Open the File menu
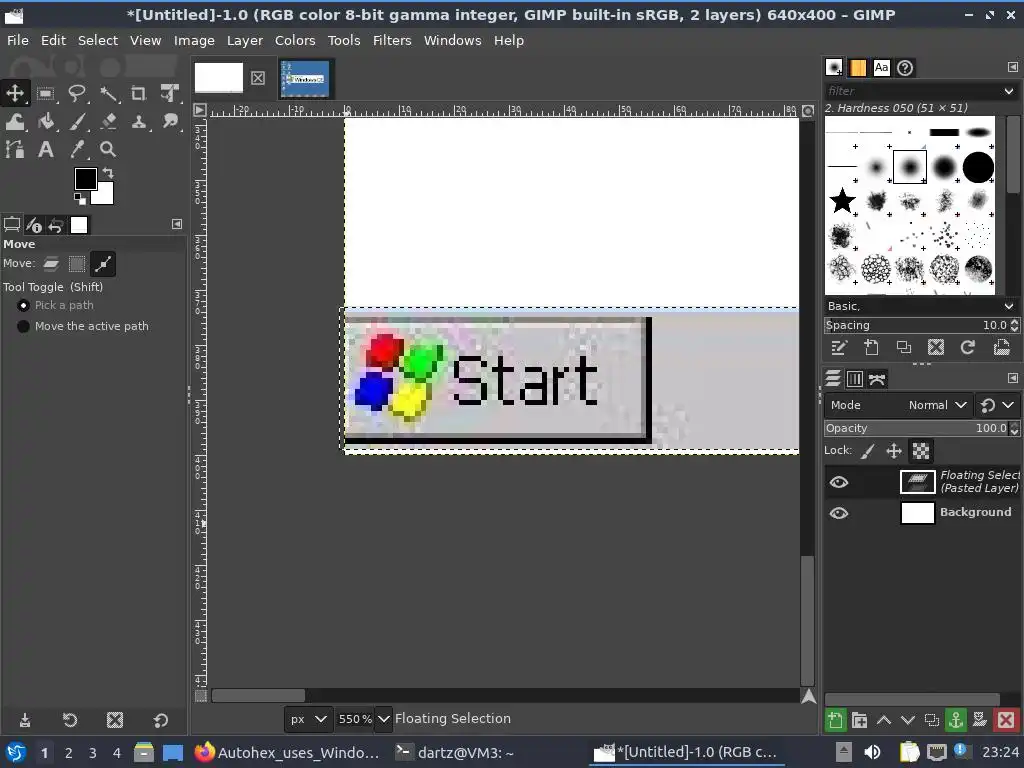 [18, 40]
